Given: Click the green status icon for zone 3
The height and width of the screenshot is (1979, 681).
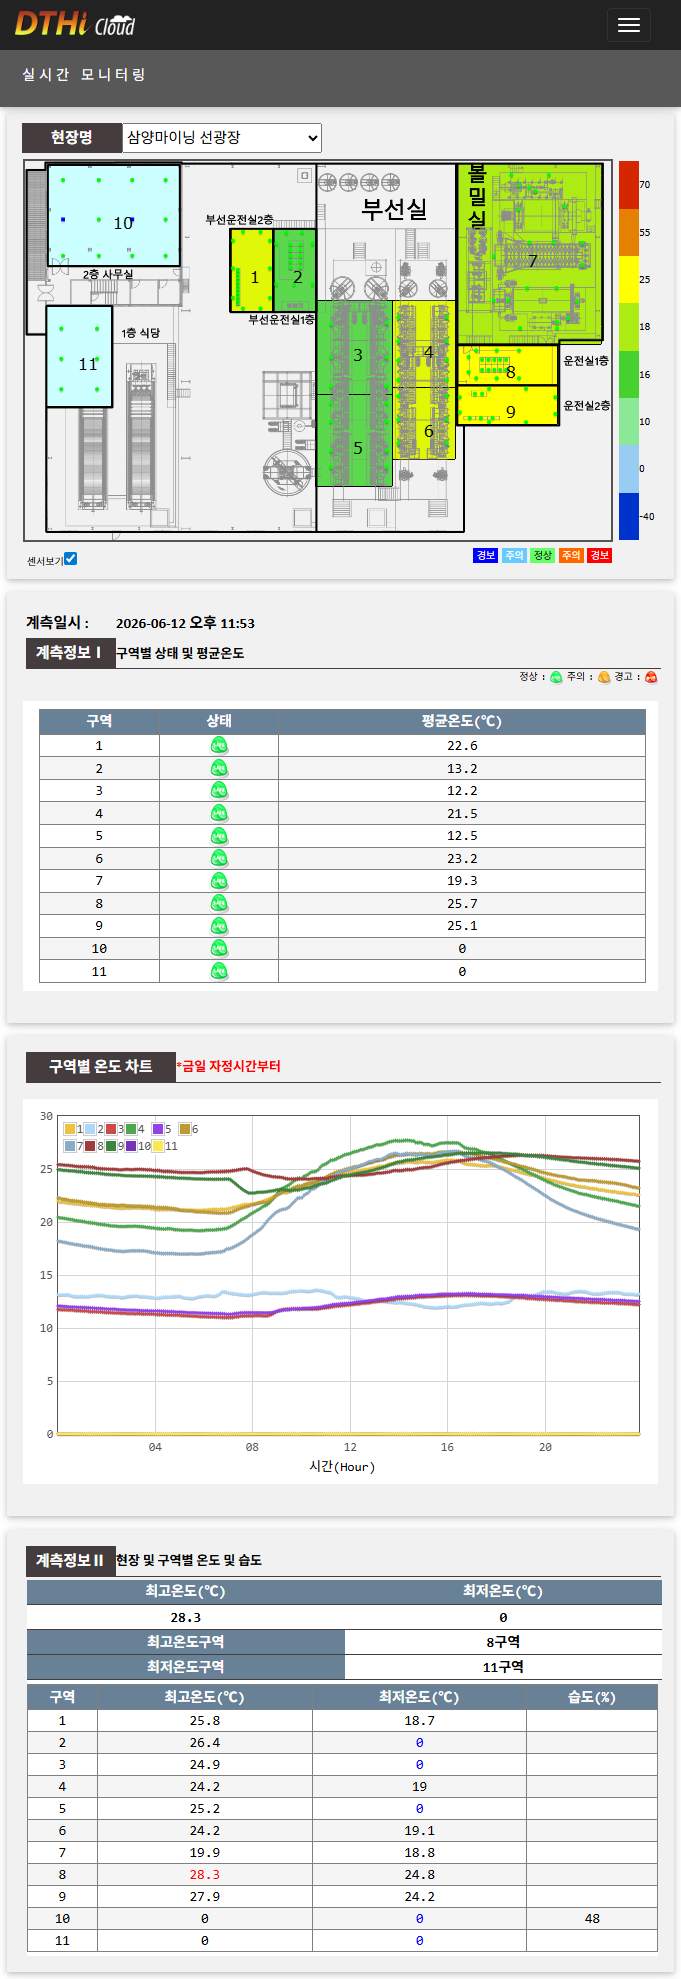Looking at the screenshot, I should point(219,791).
